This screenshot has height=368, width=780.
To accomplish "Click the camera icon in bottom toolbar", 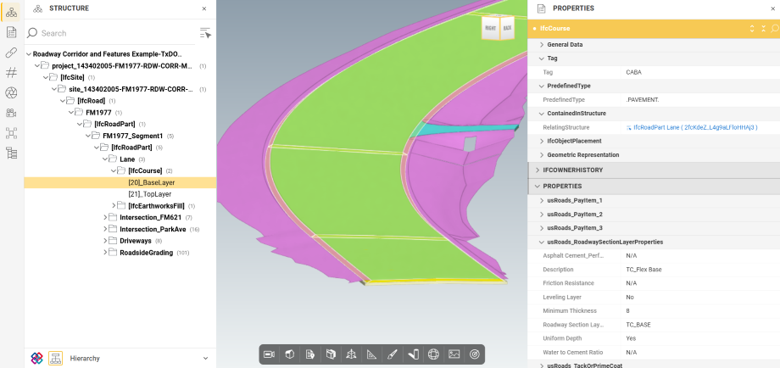I will [269, 354].
